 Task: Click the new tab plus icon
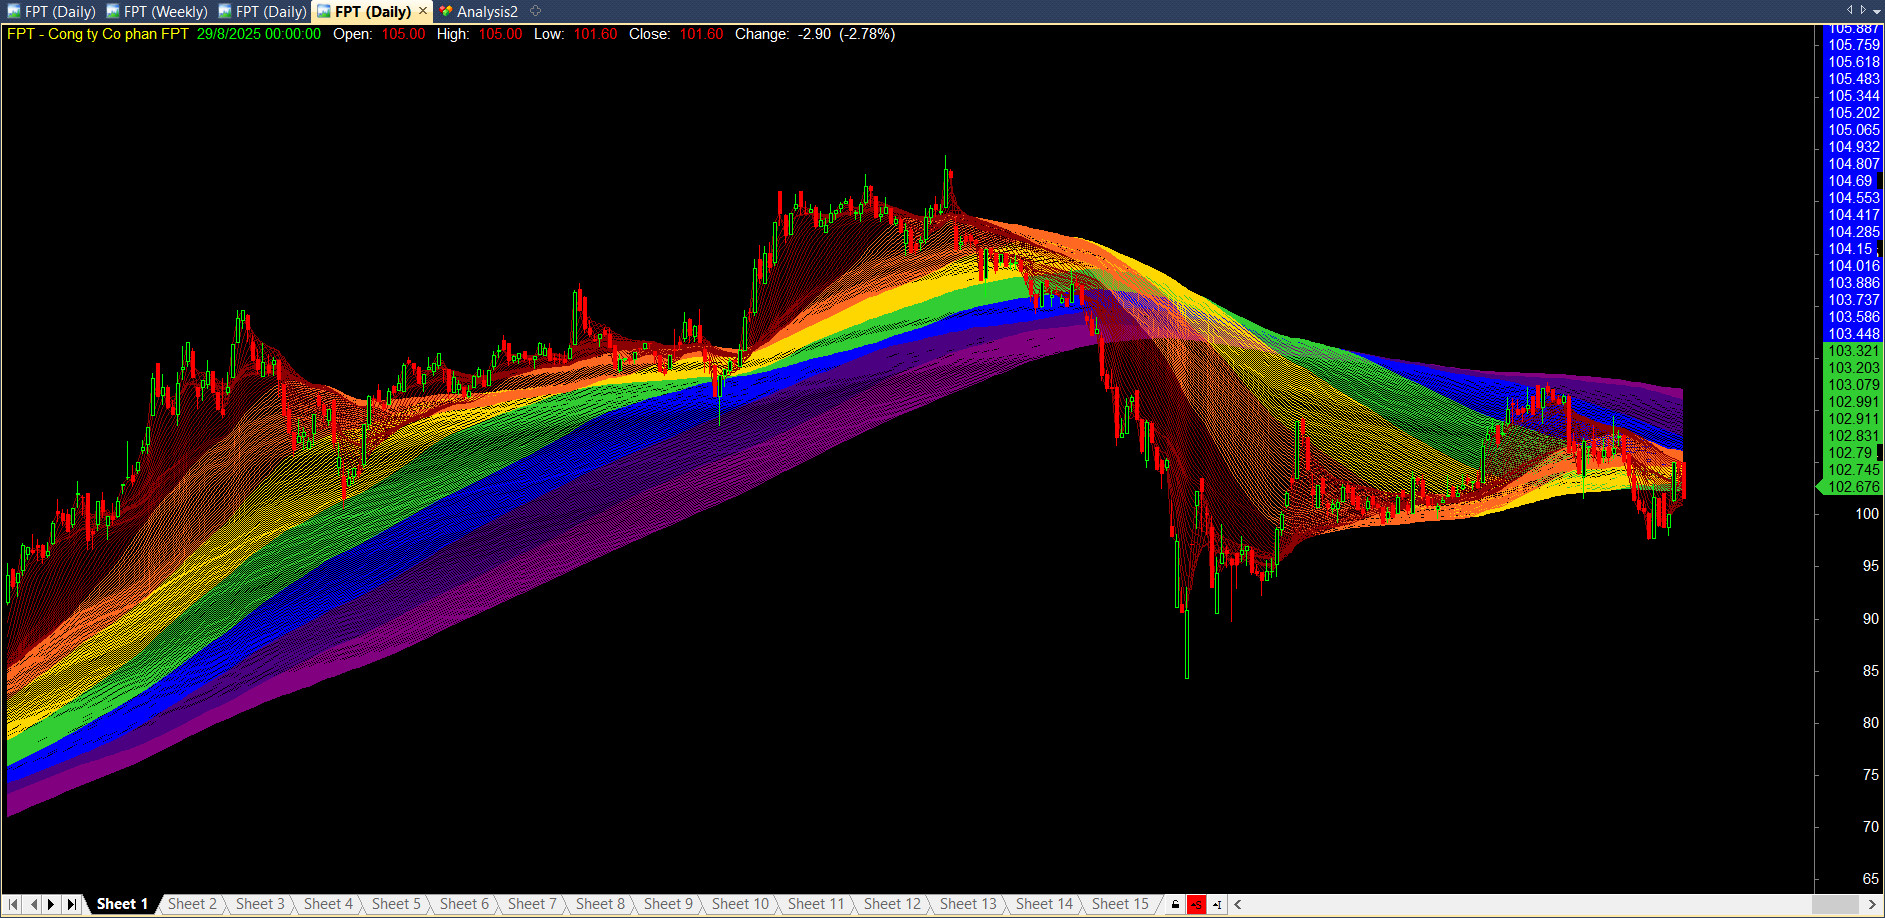point(536,11)
